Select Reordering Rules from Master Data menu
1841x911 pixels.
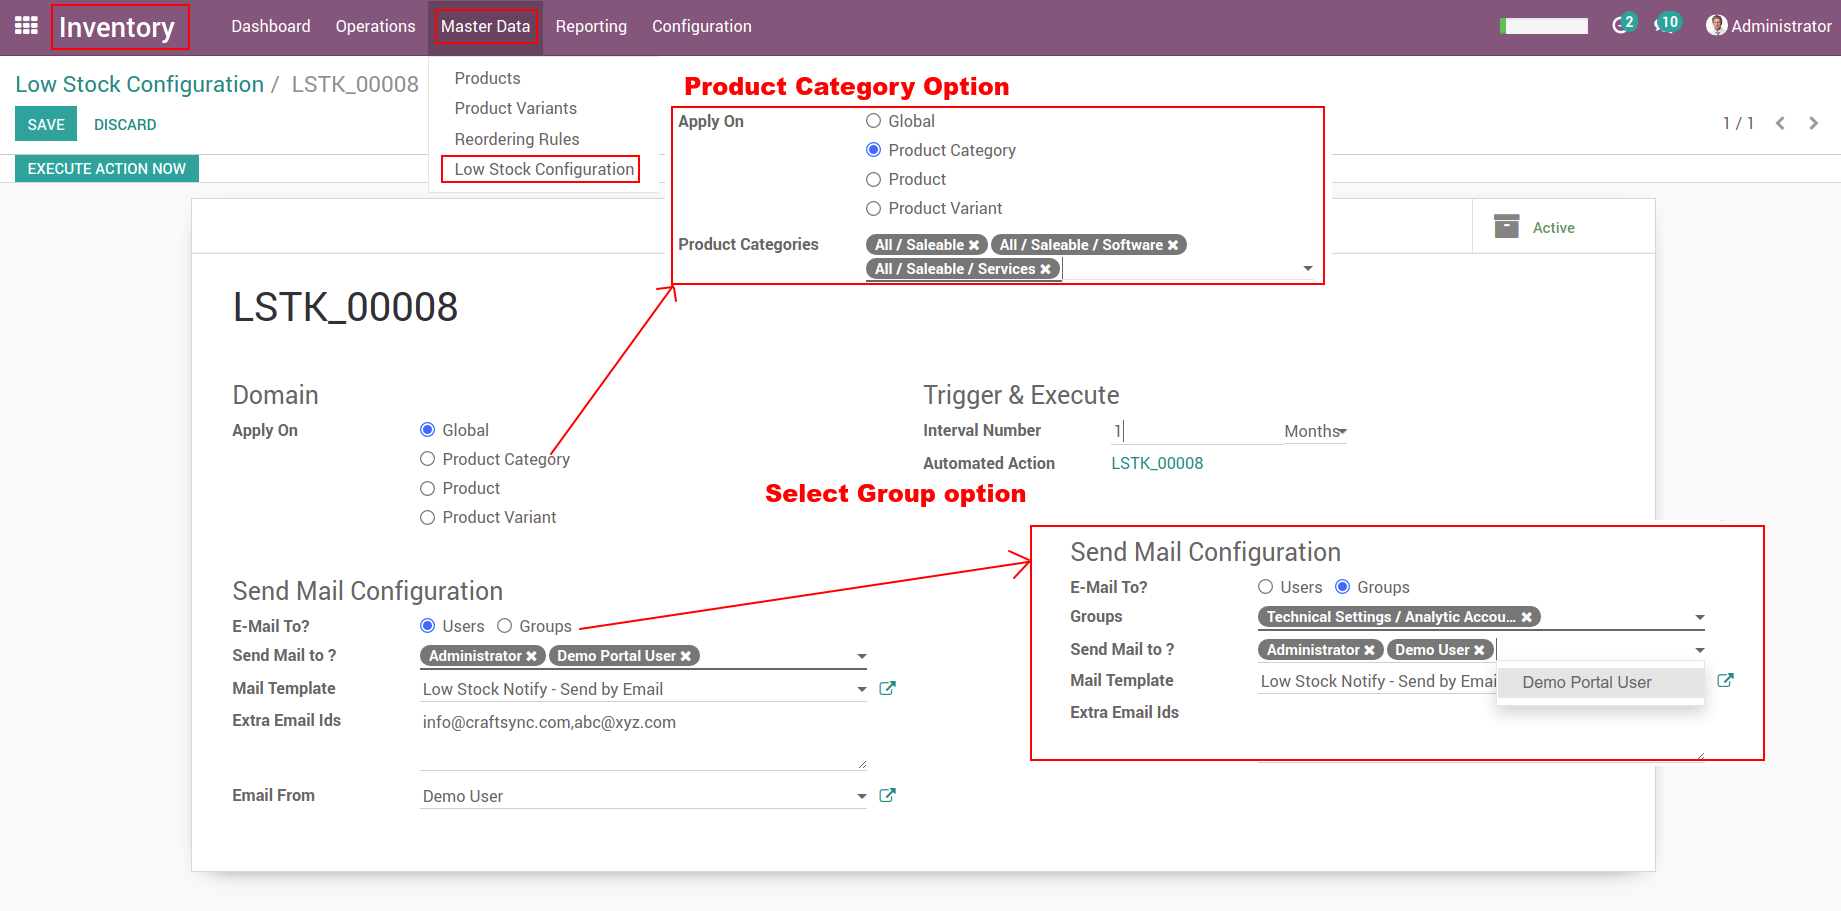pos(516,139)
